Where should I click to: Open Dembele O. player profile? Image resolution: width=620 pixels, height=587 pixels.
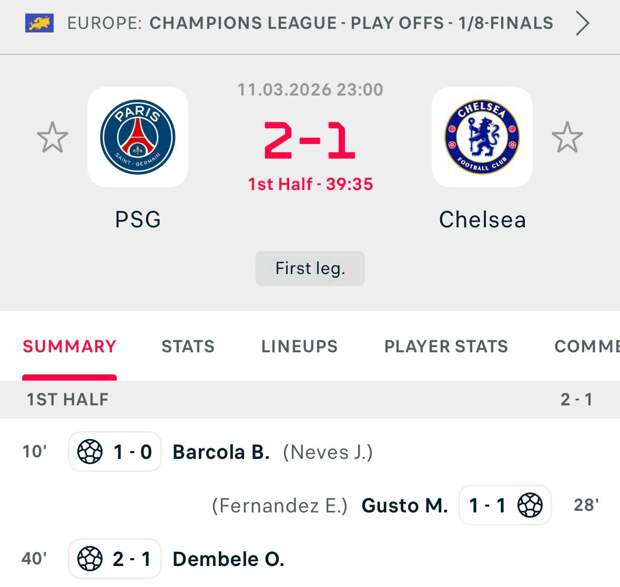click(x=228, y=559)
